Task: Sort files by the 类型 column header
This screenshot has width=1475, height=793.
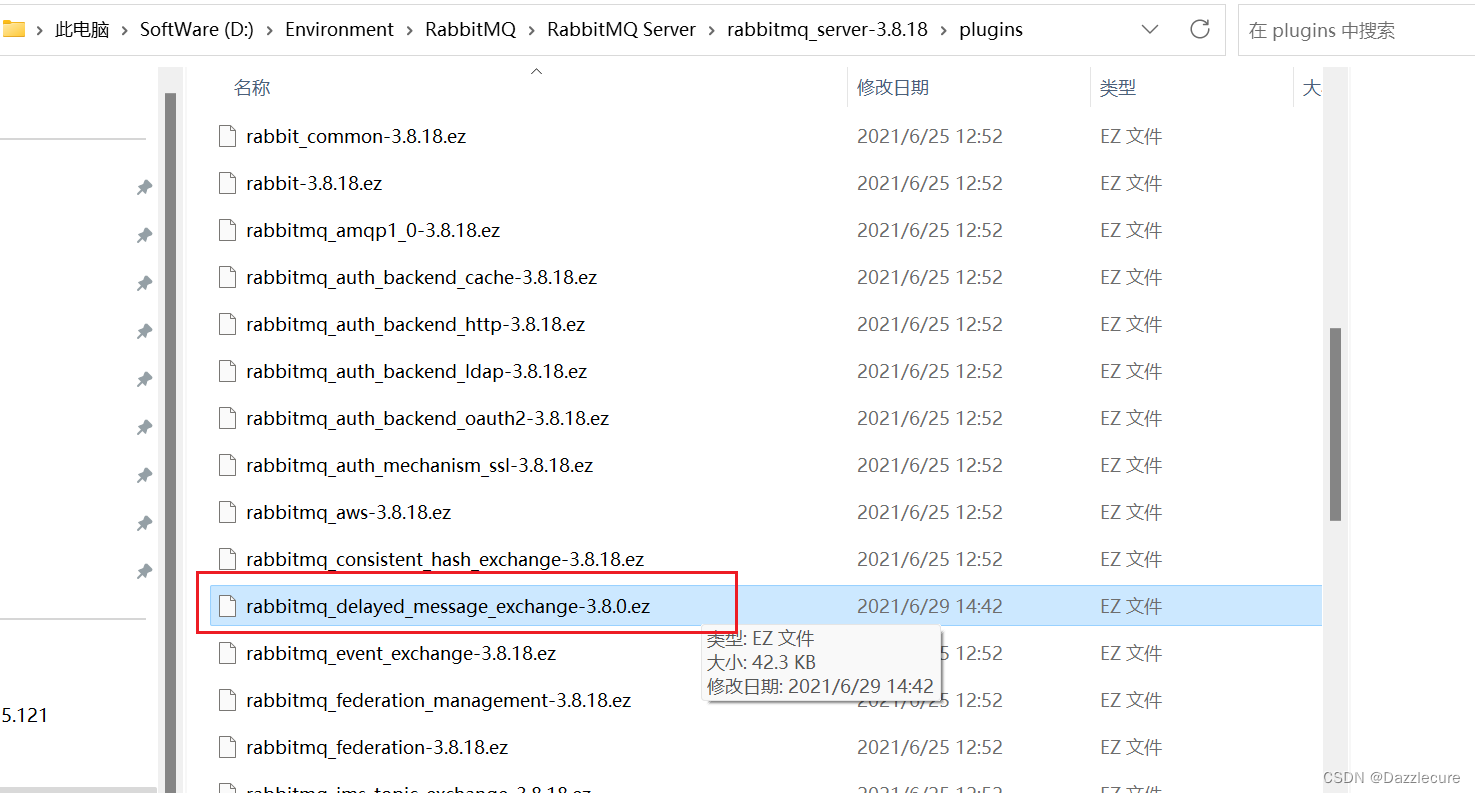Action: pyautogui.click(x=1118, y=88)
